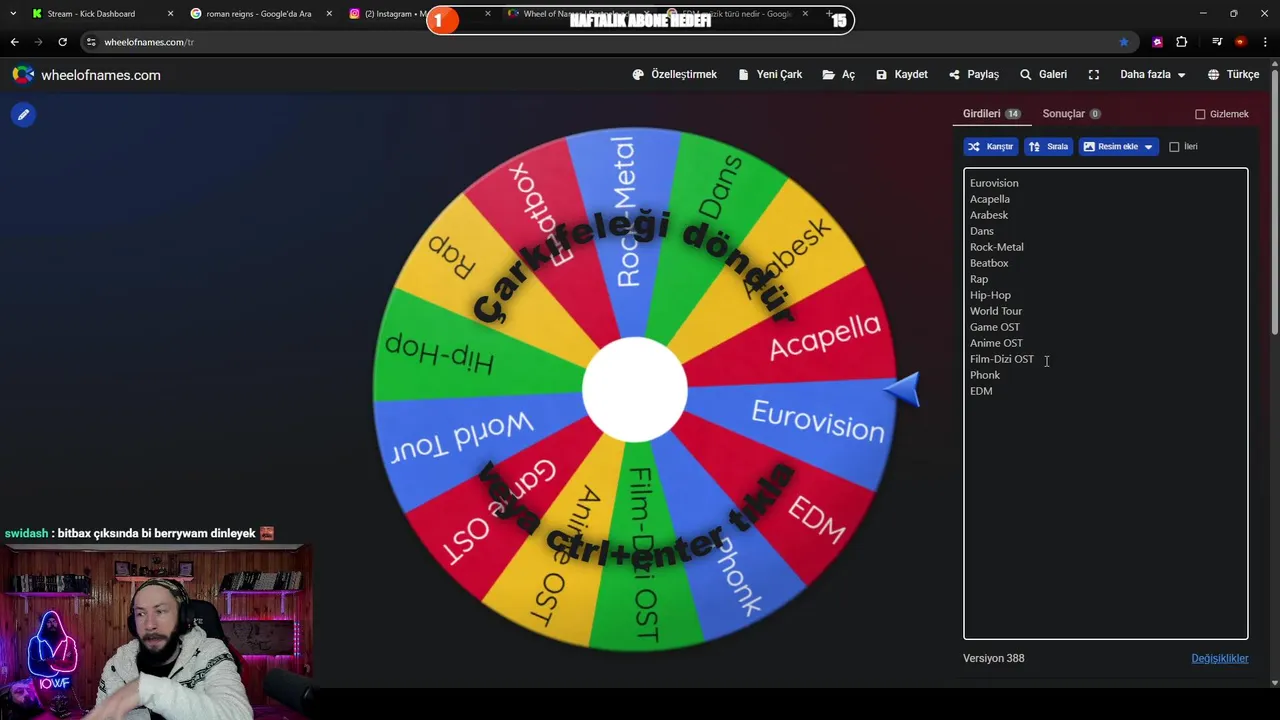1280x720 pixels.
Task: Click the Phonk entry in the list
Action: pyautogui.click(x=984, y=375)
